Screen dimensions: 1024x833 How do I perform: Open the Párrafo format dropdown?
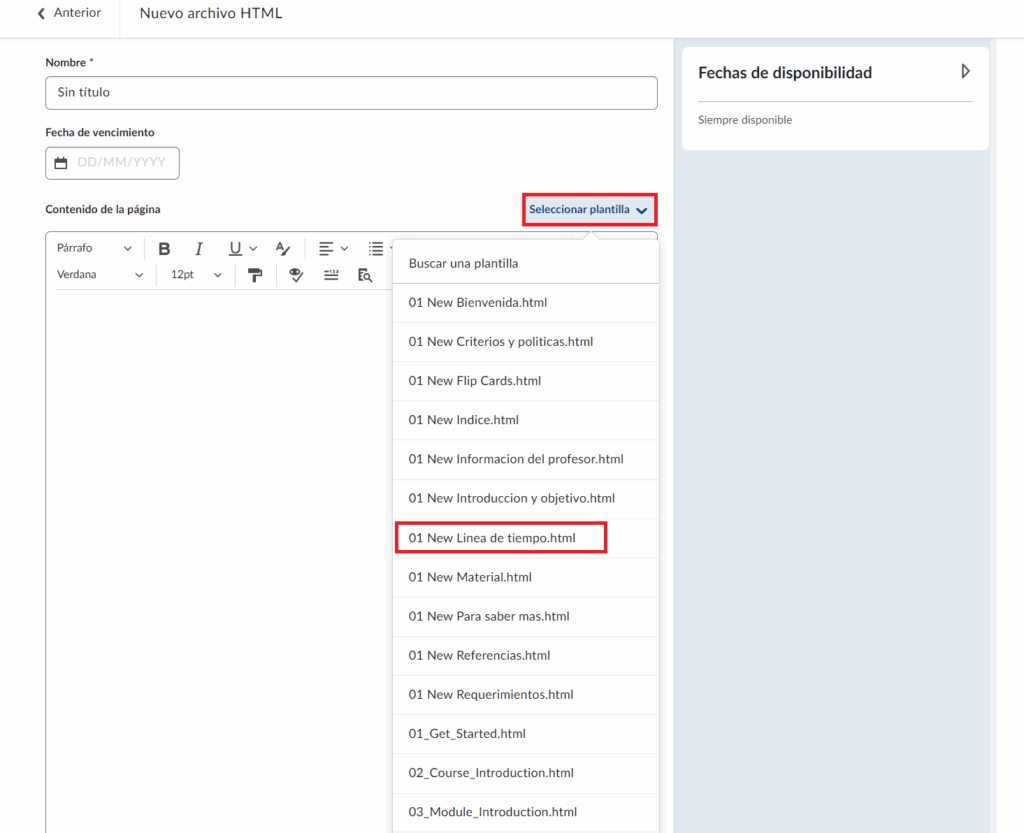[x=94, y=249]
